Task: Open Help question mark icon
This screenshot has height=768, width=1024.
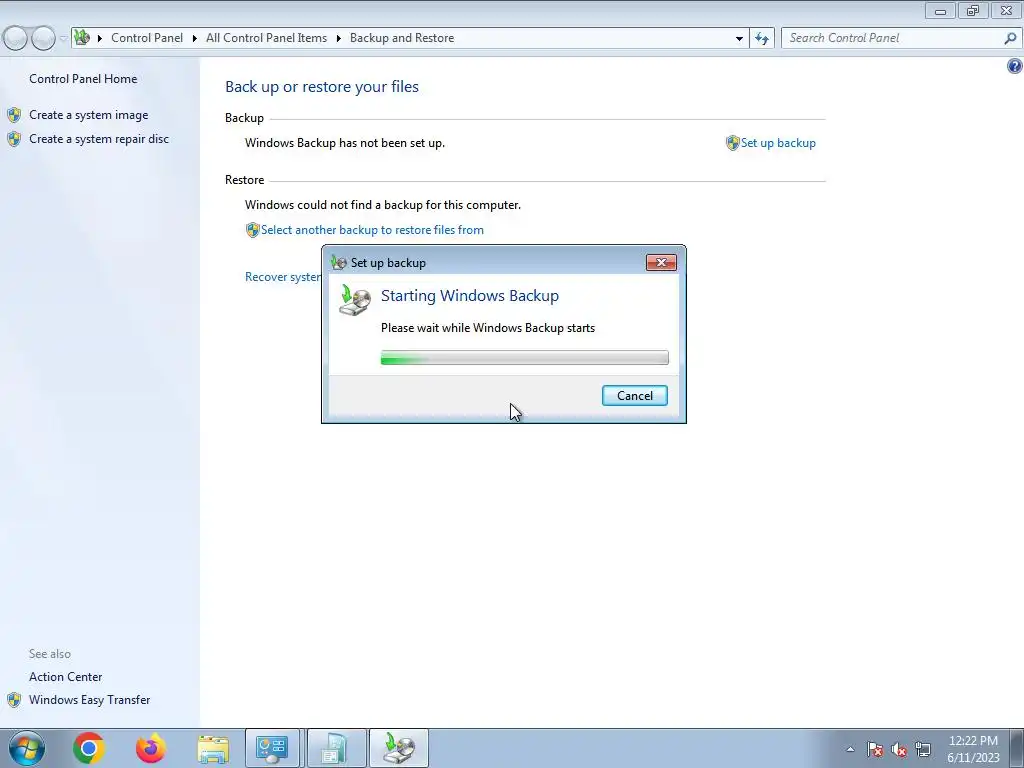Action: point(1014,66)
